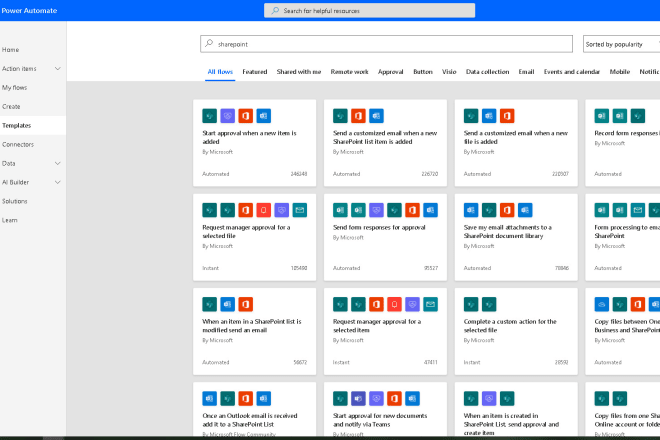Switch to the Featured tab
The width and height of the screenshot is (660, 440).
click(x=255, y=72)
